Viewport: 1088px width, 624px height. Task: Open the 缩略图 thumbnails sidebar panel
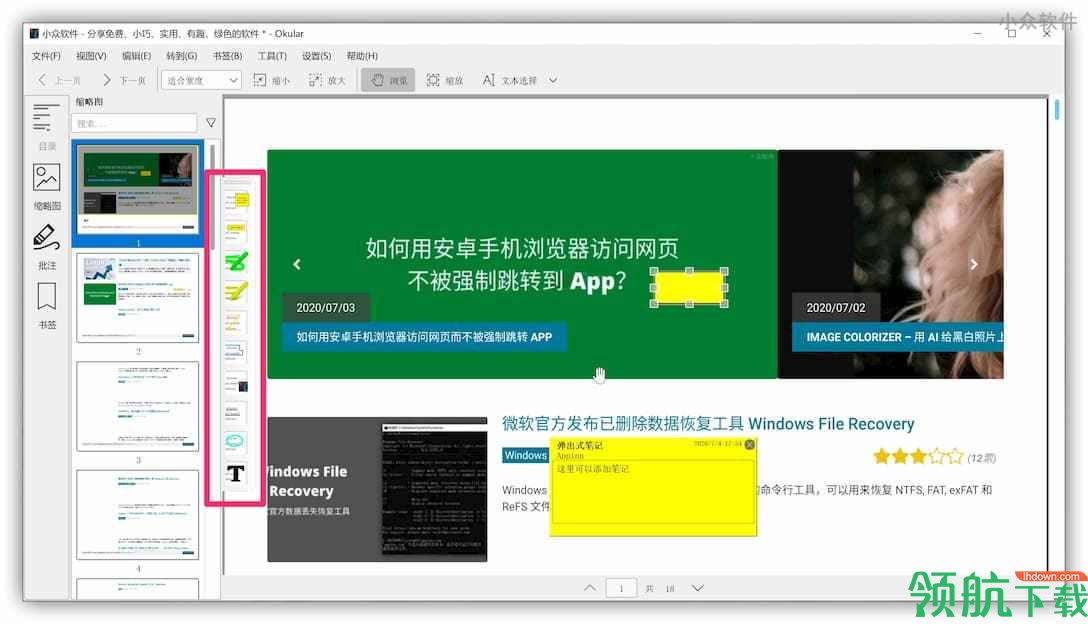pos(46,187)
